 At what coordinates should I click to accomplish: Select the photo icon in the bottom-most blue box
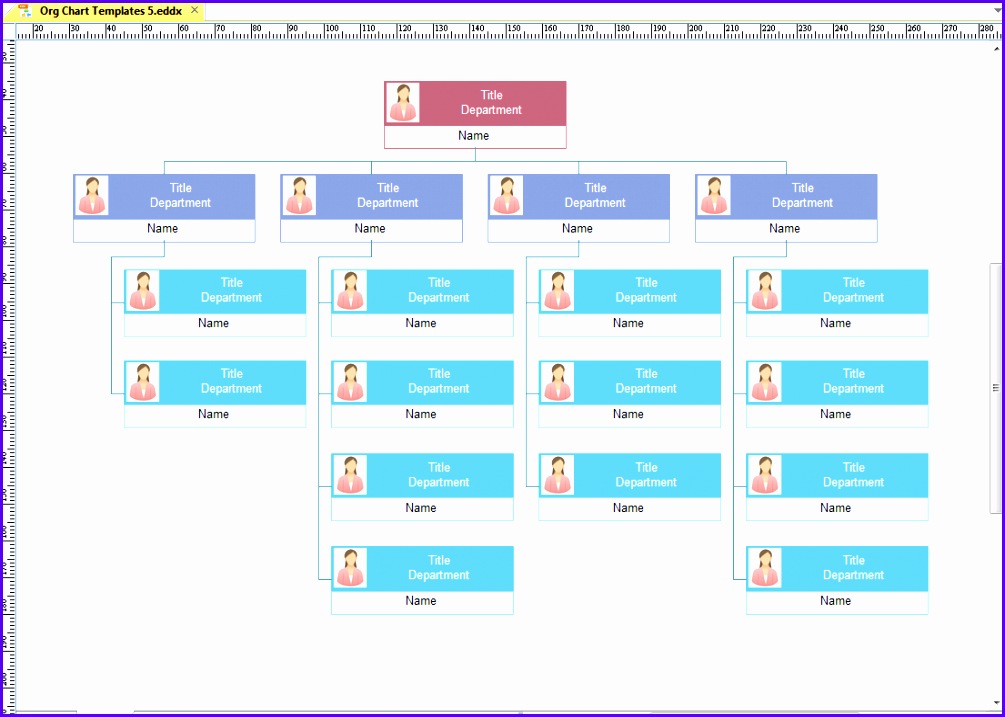pyautogui.click(x=349, y=568)
